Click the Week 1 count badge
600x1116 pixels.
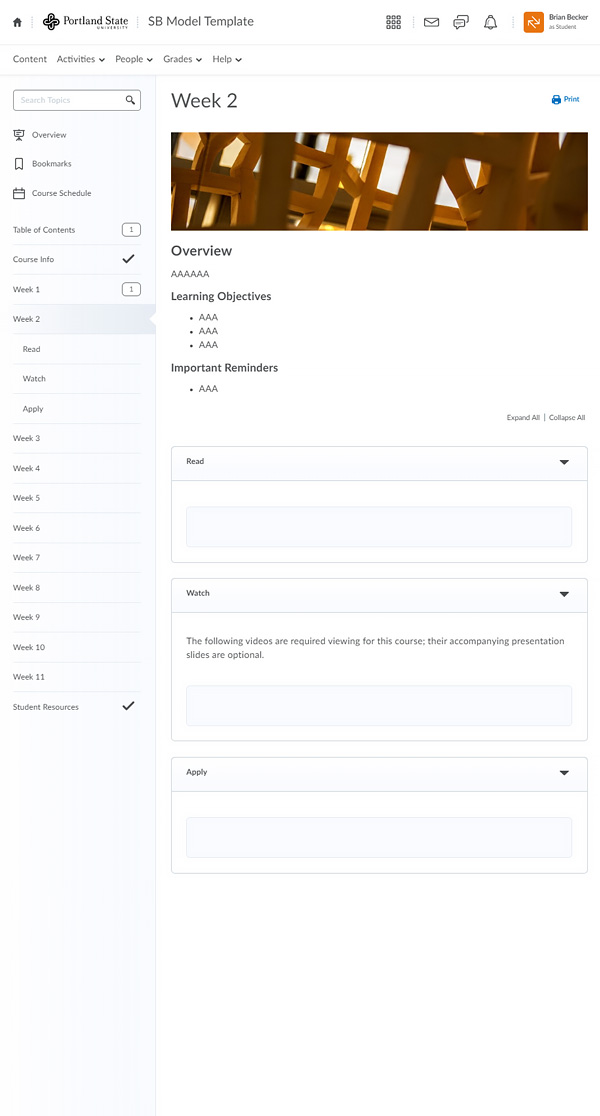131,289
